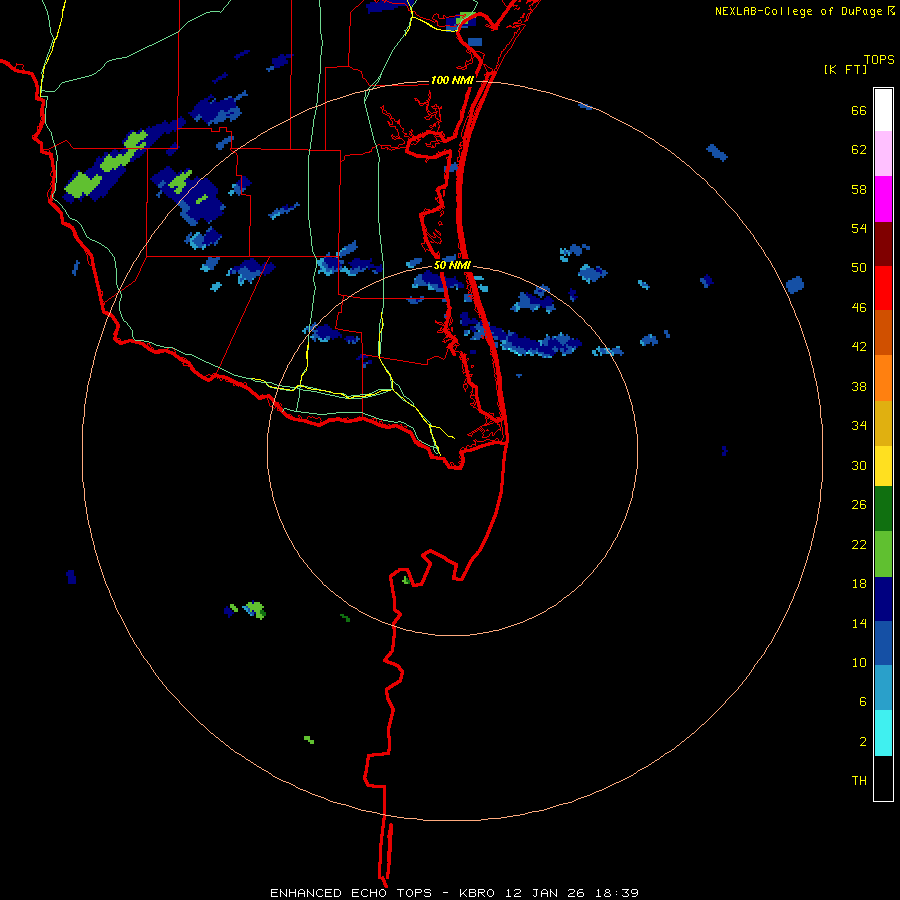
Task: Click legend value 38
Action: click(x=859, y=386)
